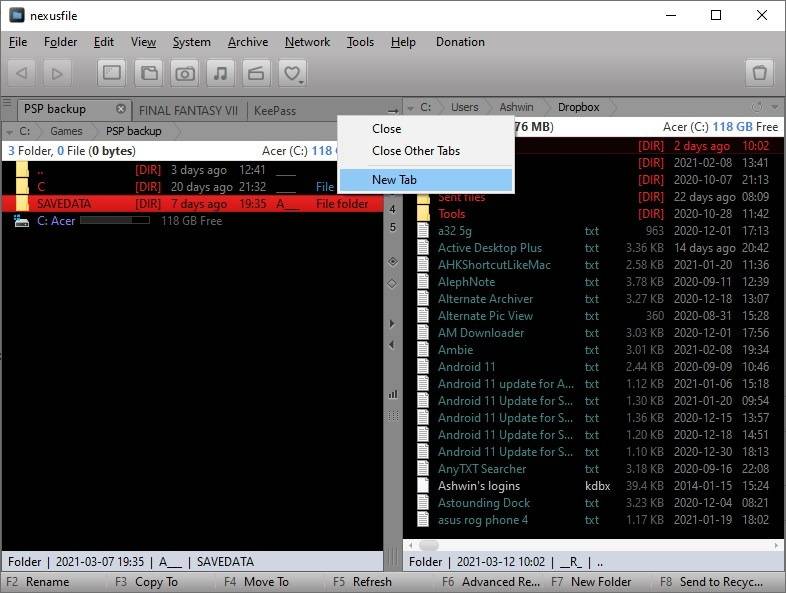Image resolution: width=786 pixels, height=593 pixels.
Task: Open the Favorites heart dropdown button
Action: pyautogui.click(x=293, y=73)
